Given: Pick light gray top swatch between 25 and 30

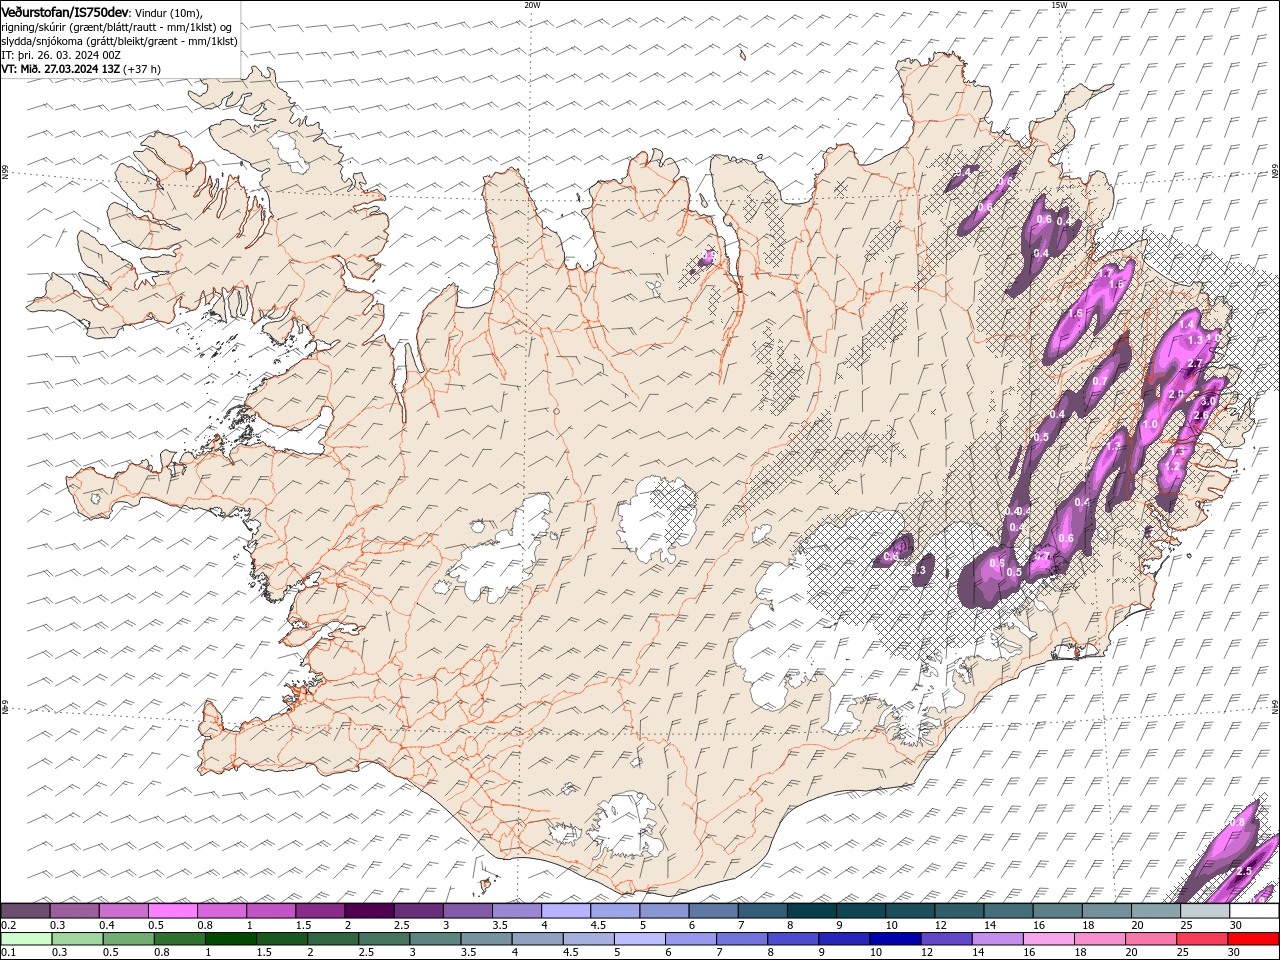Looking at the screenshot, I should point(1205,911).
